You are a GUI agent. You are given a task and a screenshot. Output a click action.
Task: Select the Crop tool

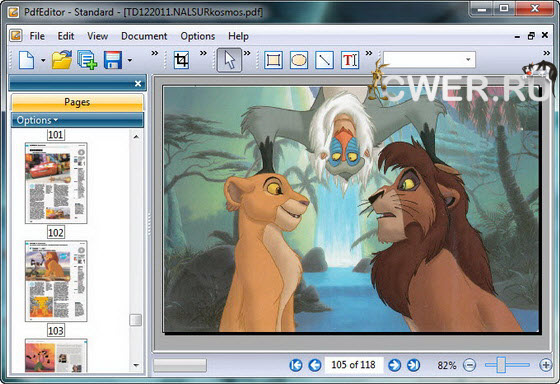pyautogui.click(x=181, y=60)
